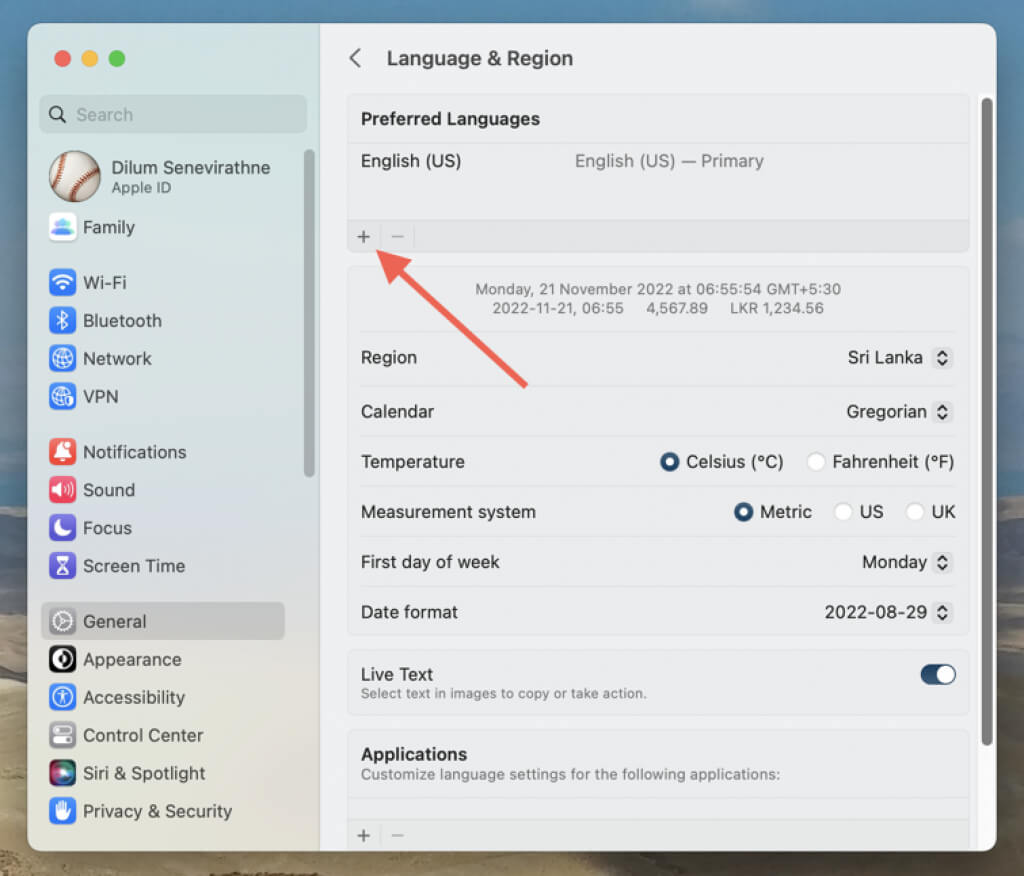Click the Language & Region title
Viewport: 1024px width, 876px height.
pos(480,58)
